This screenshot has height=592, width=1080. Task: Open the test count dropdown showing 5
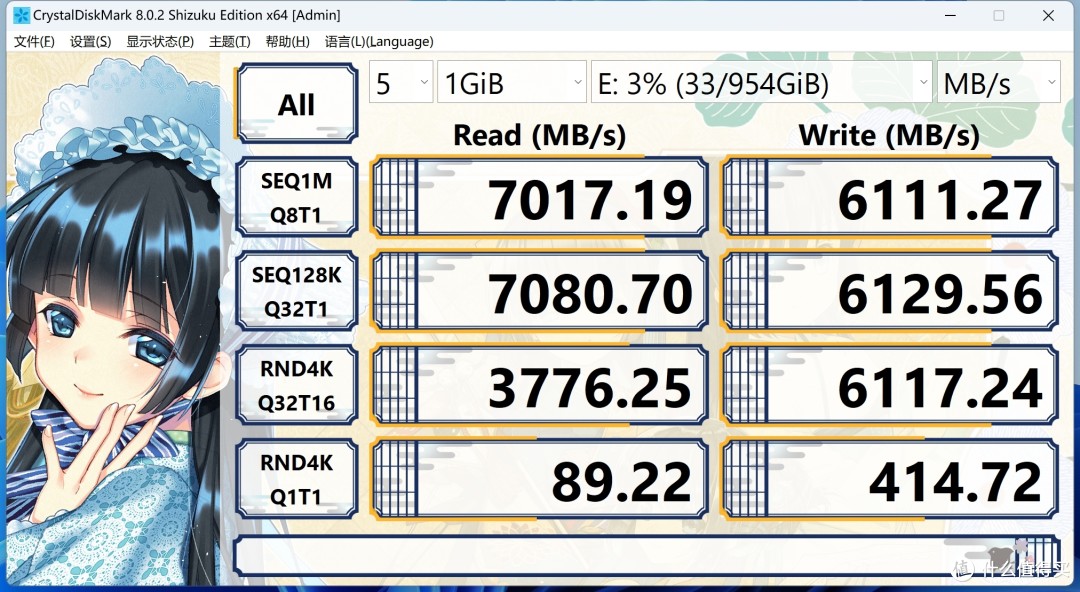click(x=401, y=83)
